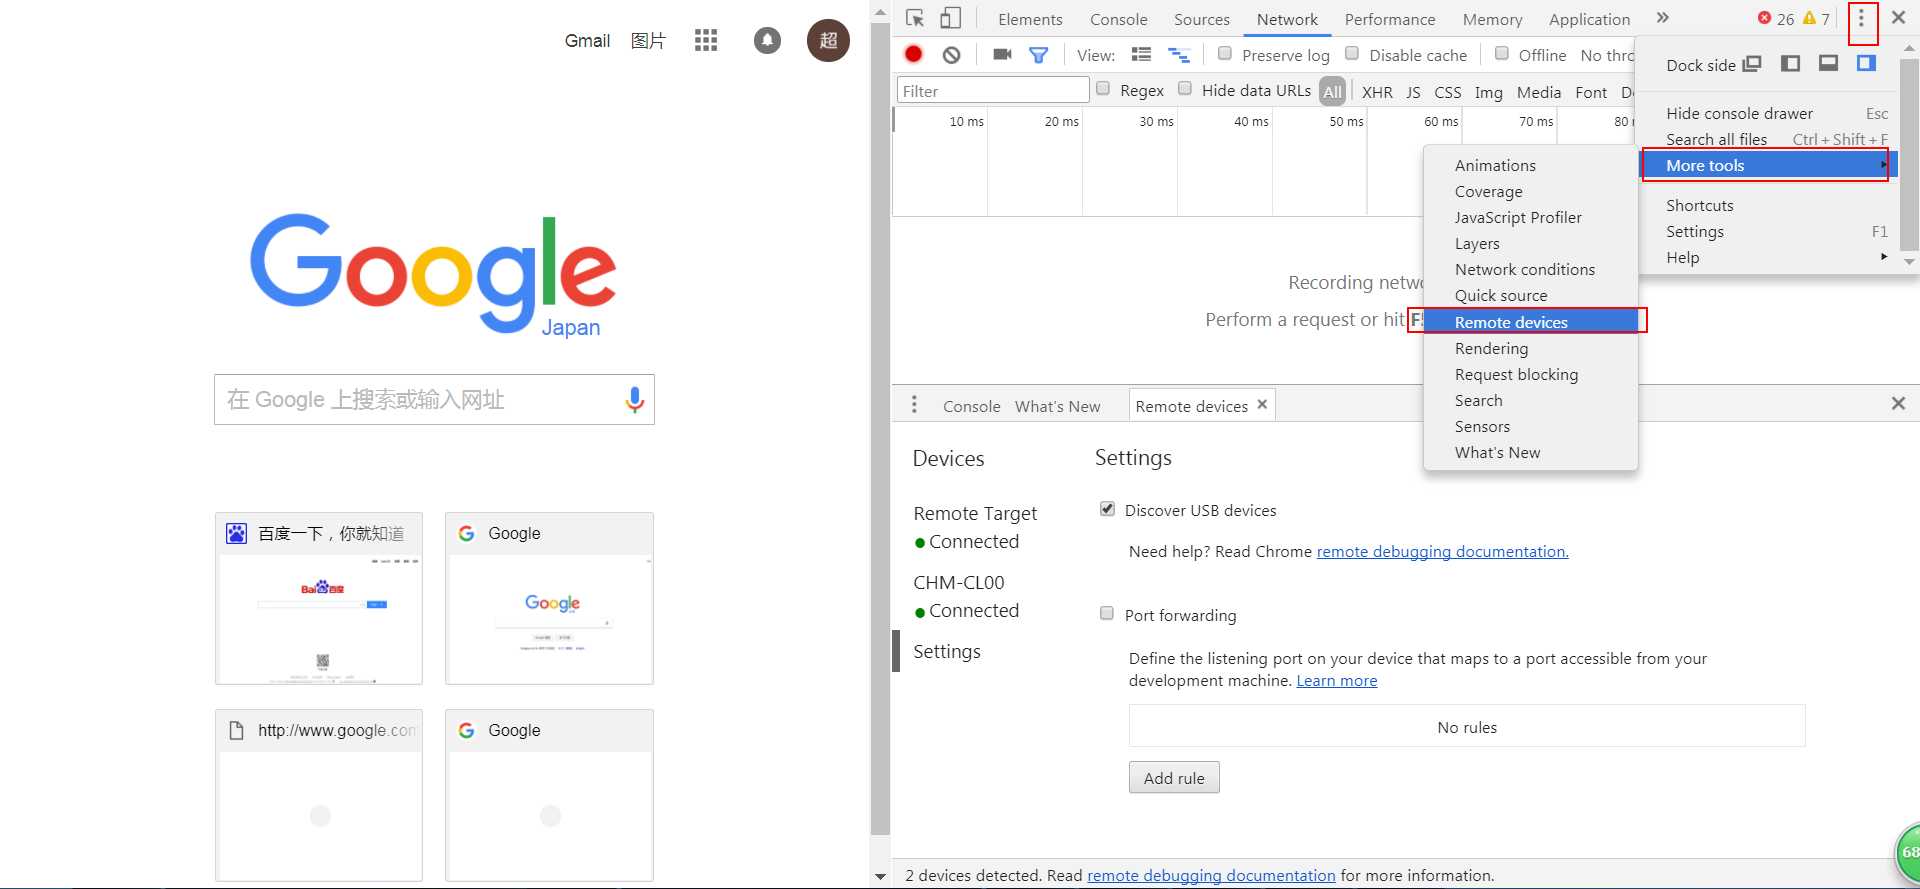This screenshot has height=889, width=1920.
Task: Open the What's New drawer tab
Action: click(x=1057, y=406)
